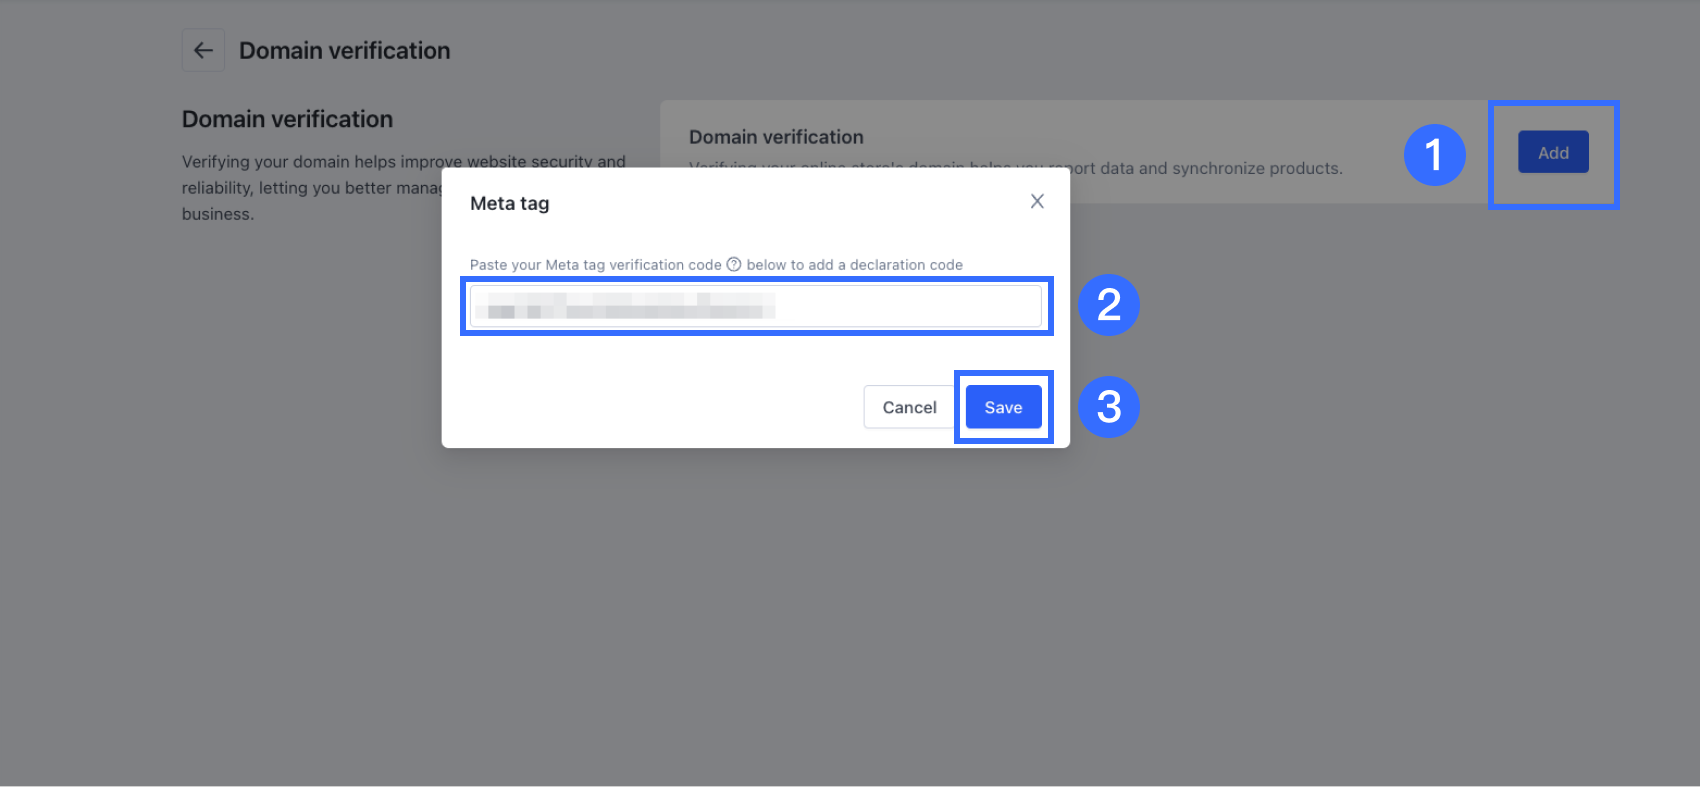Click the help question mark icon
The image size is (1700, 787).
click(734, 264)
